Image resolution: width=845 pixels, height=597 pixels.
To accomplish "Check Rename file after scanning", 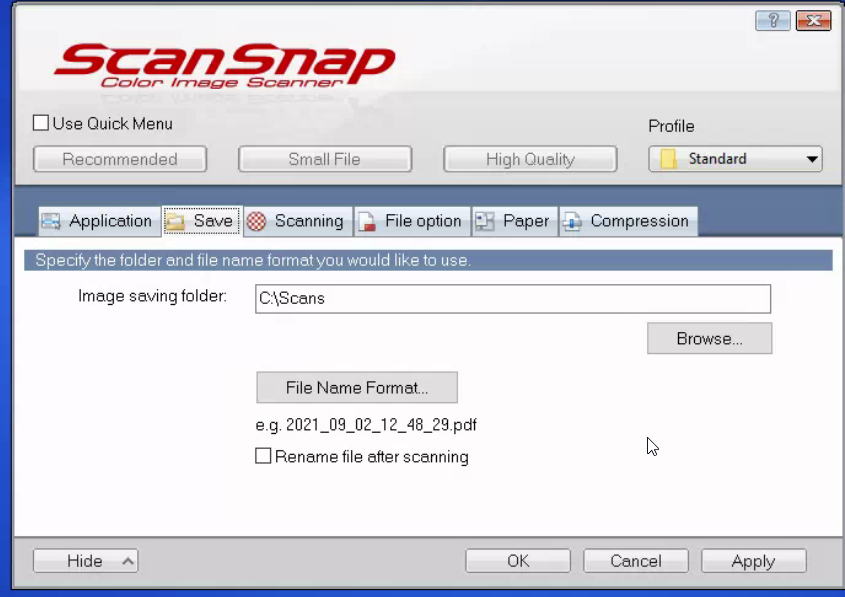I will coord(263,456).
